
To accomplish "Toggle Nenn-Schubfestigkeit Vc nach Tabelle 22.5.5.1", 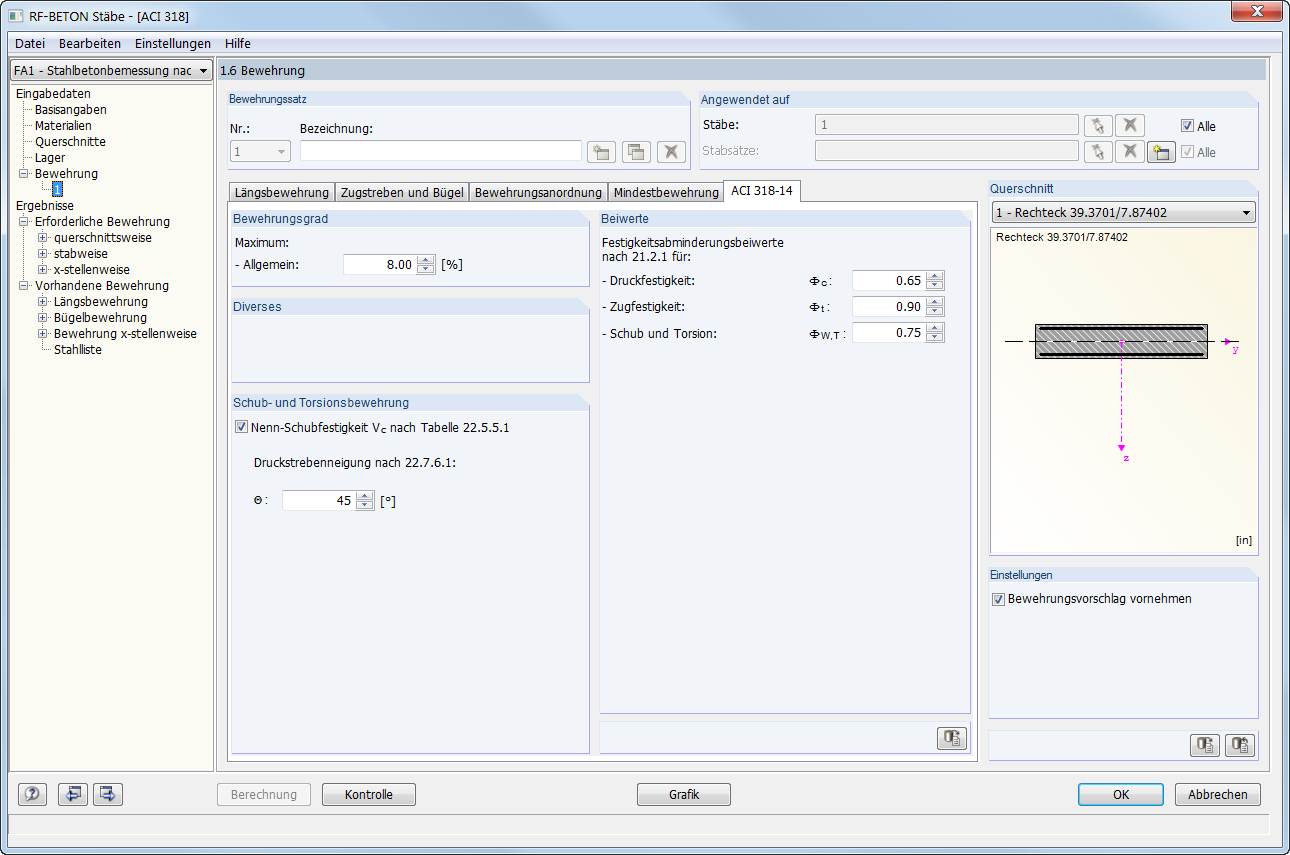I will point(240,427).
